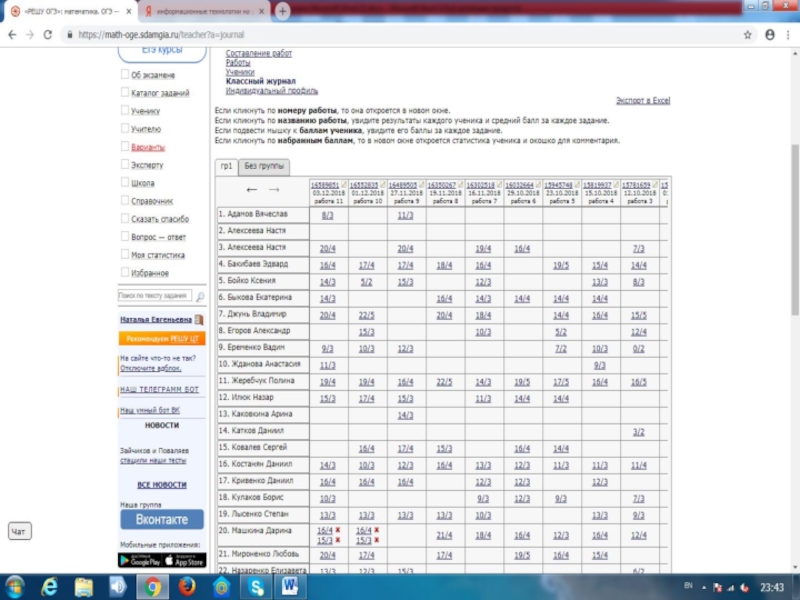Open Skype from the taskbar
800x600 pixels.
coord(256,587)
